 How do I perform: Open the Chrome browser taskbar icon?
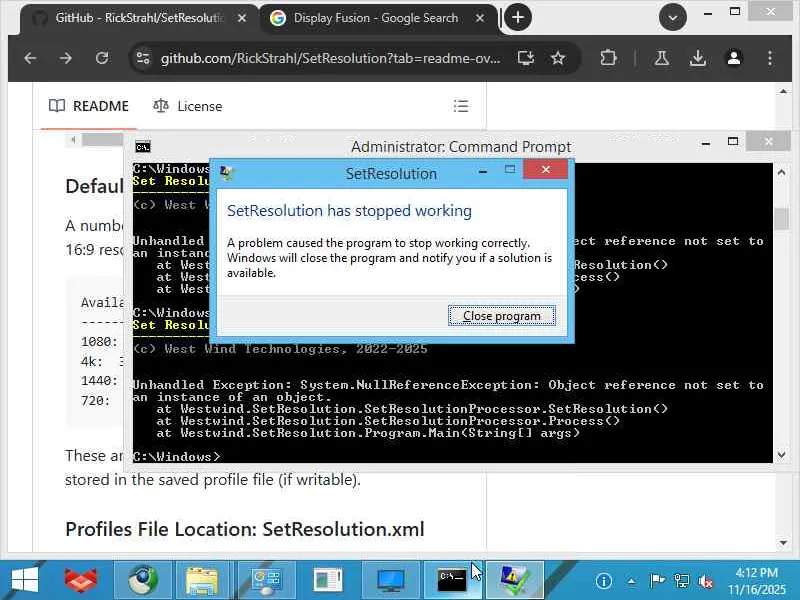[x=143, y=581]
